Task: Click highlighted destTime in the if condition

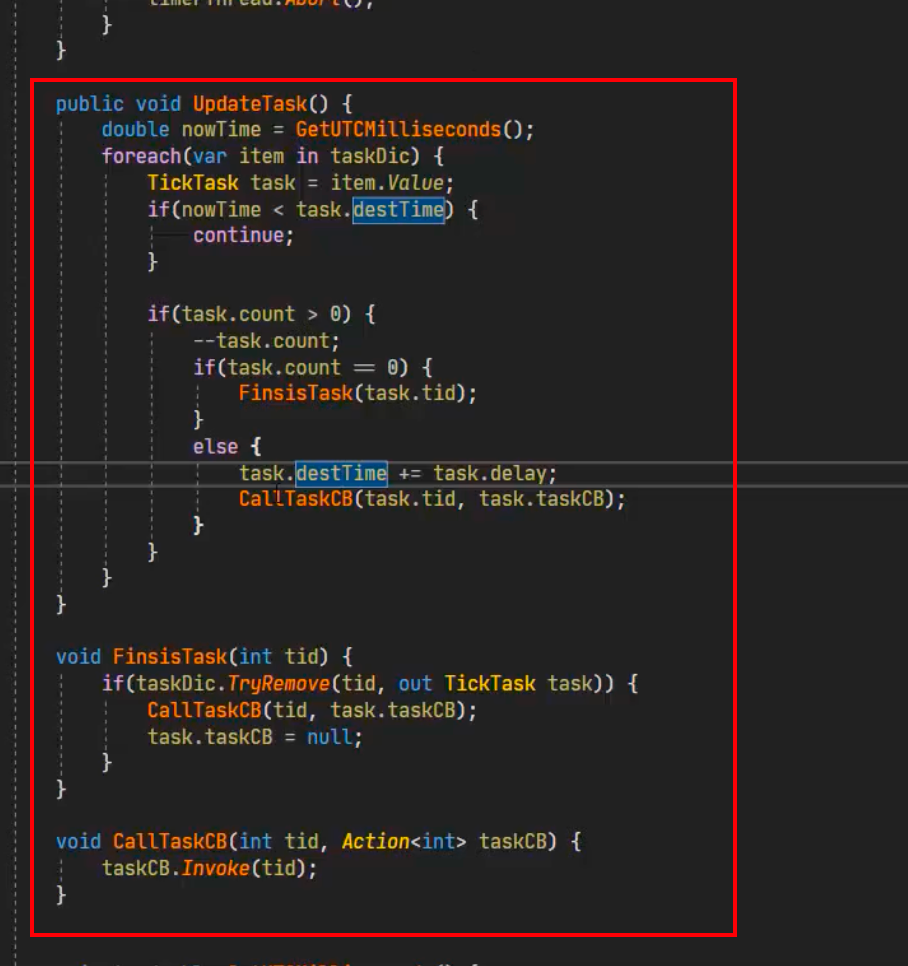Action: 398,209
